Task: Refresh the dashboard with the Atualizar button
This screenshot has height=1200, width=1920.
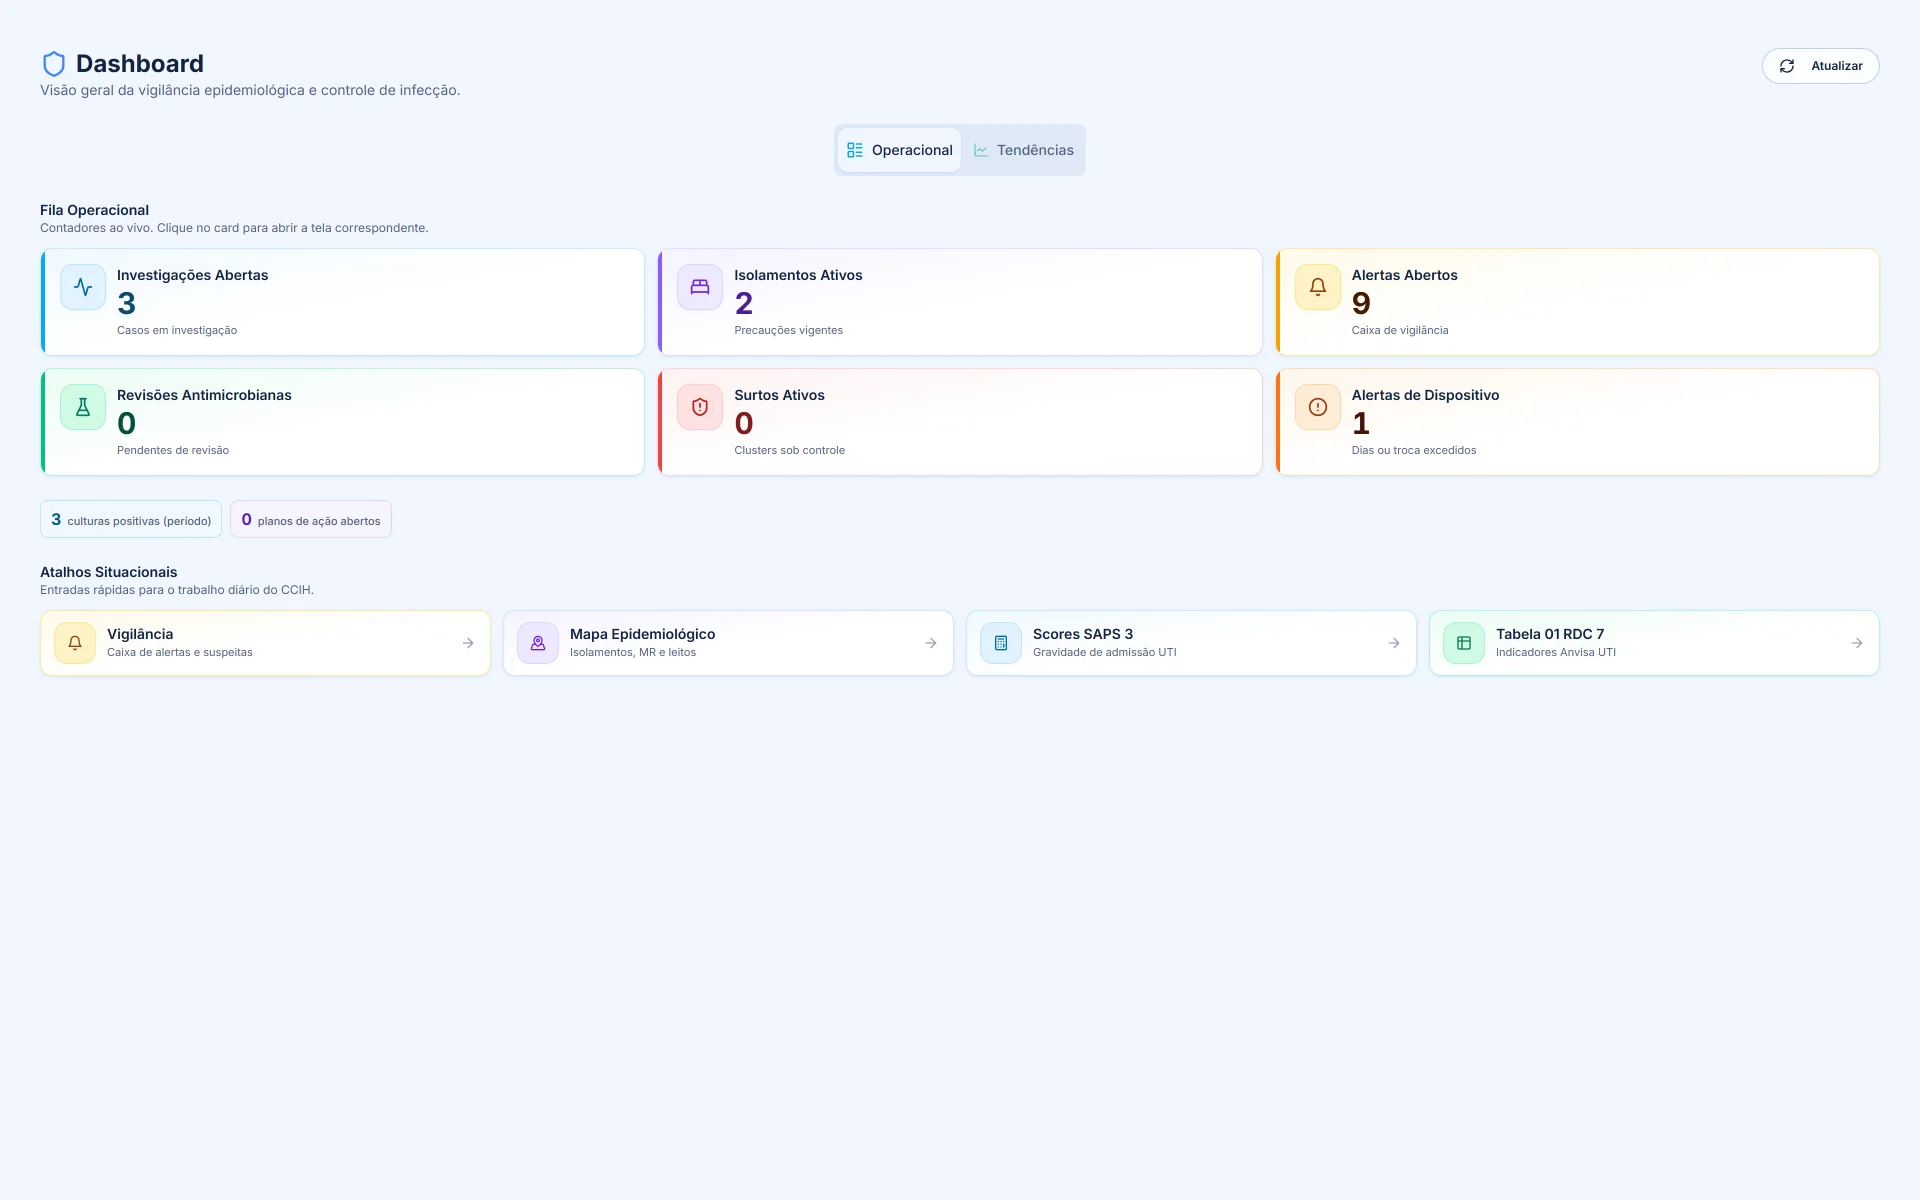Action: click(x=1820, y=66)
